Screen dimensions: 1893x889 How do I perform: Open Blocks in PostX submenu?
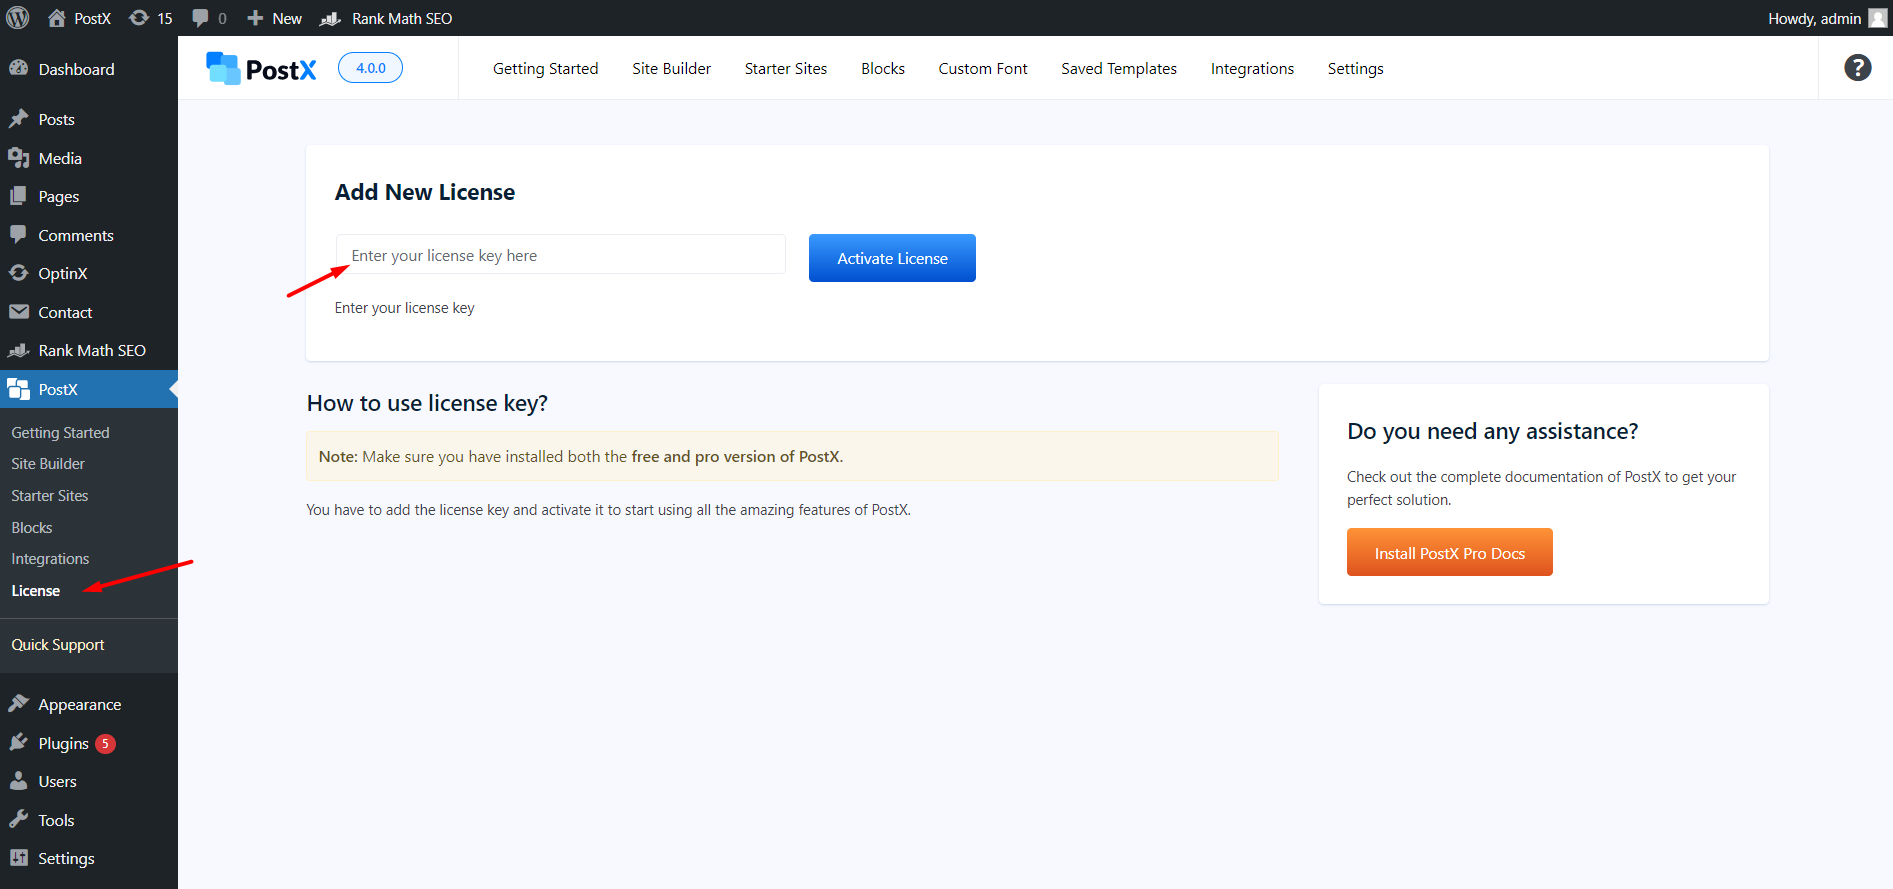click(32, 527)
